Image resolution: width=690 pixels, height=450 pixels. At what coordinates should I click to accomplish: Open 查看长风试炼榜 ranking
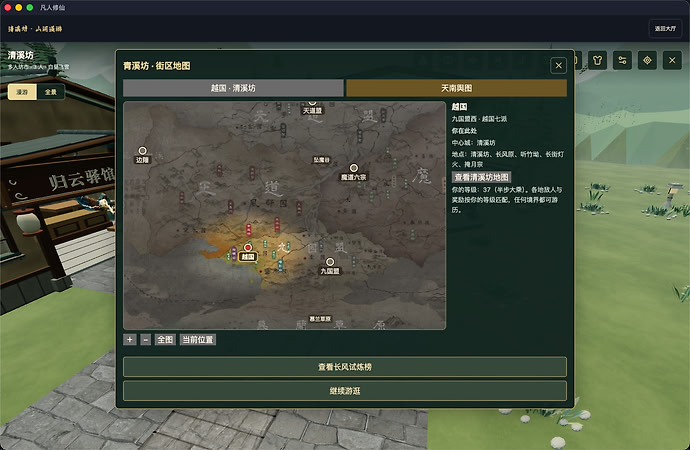point(345,367)
